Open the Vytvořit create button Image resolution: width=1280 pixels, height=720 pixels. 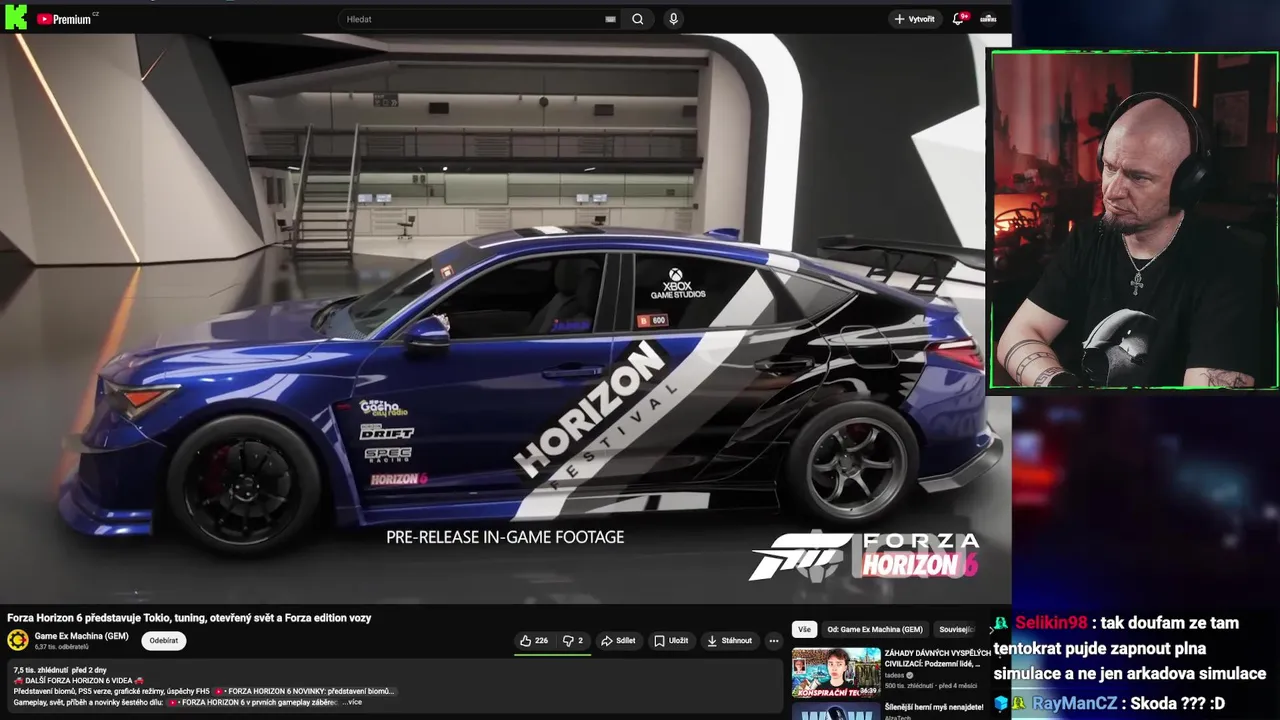[915, 19]
